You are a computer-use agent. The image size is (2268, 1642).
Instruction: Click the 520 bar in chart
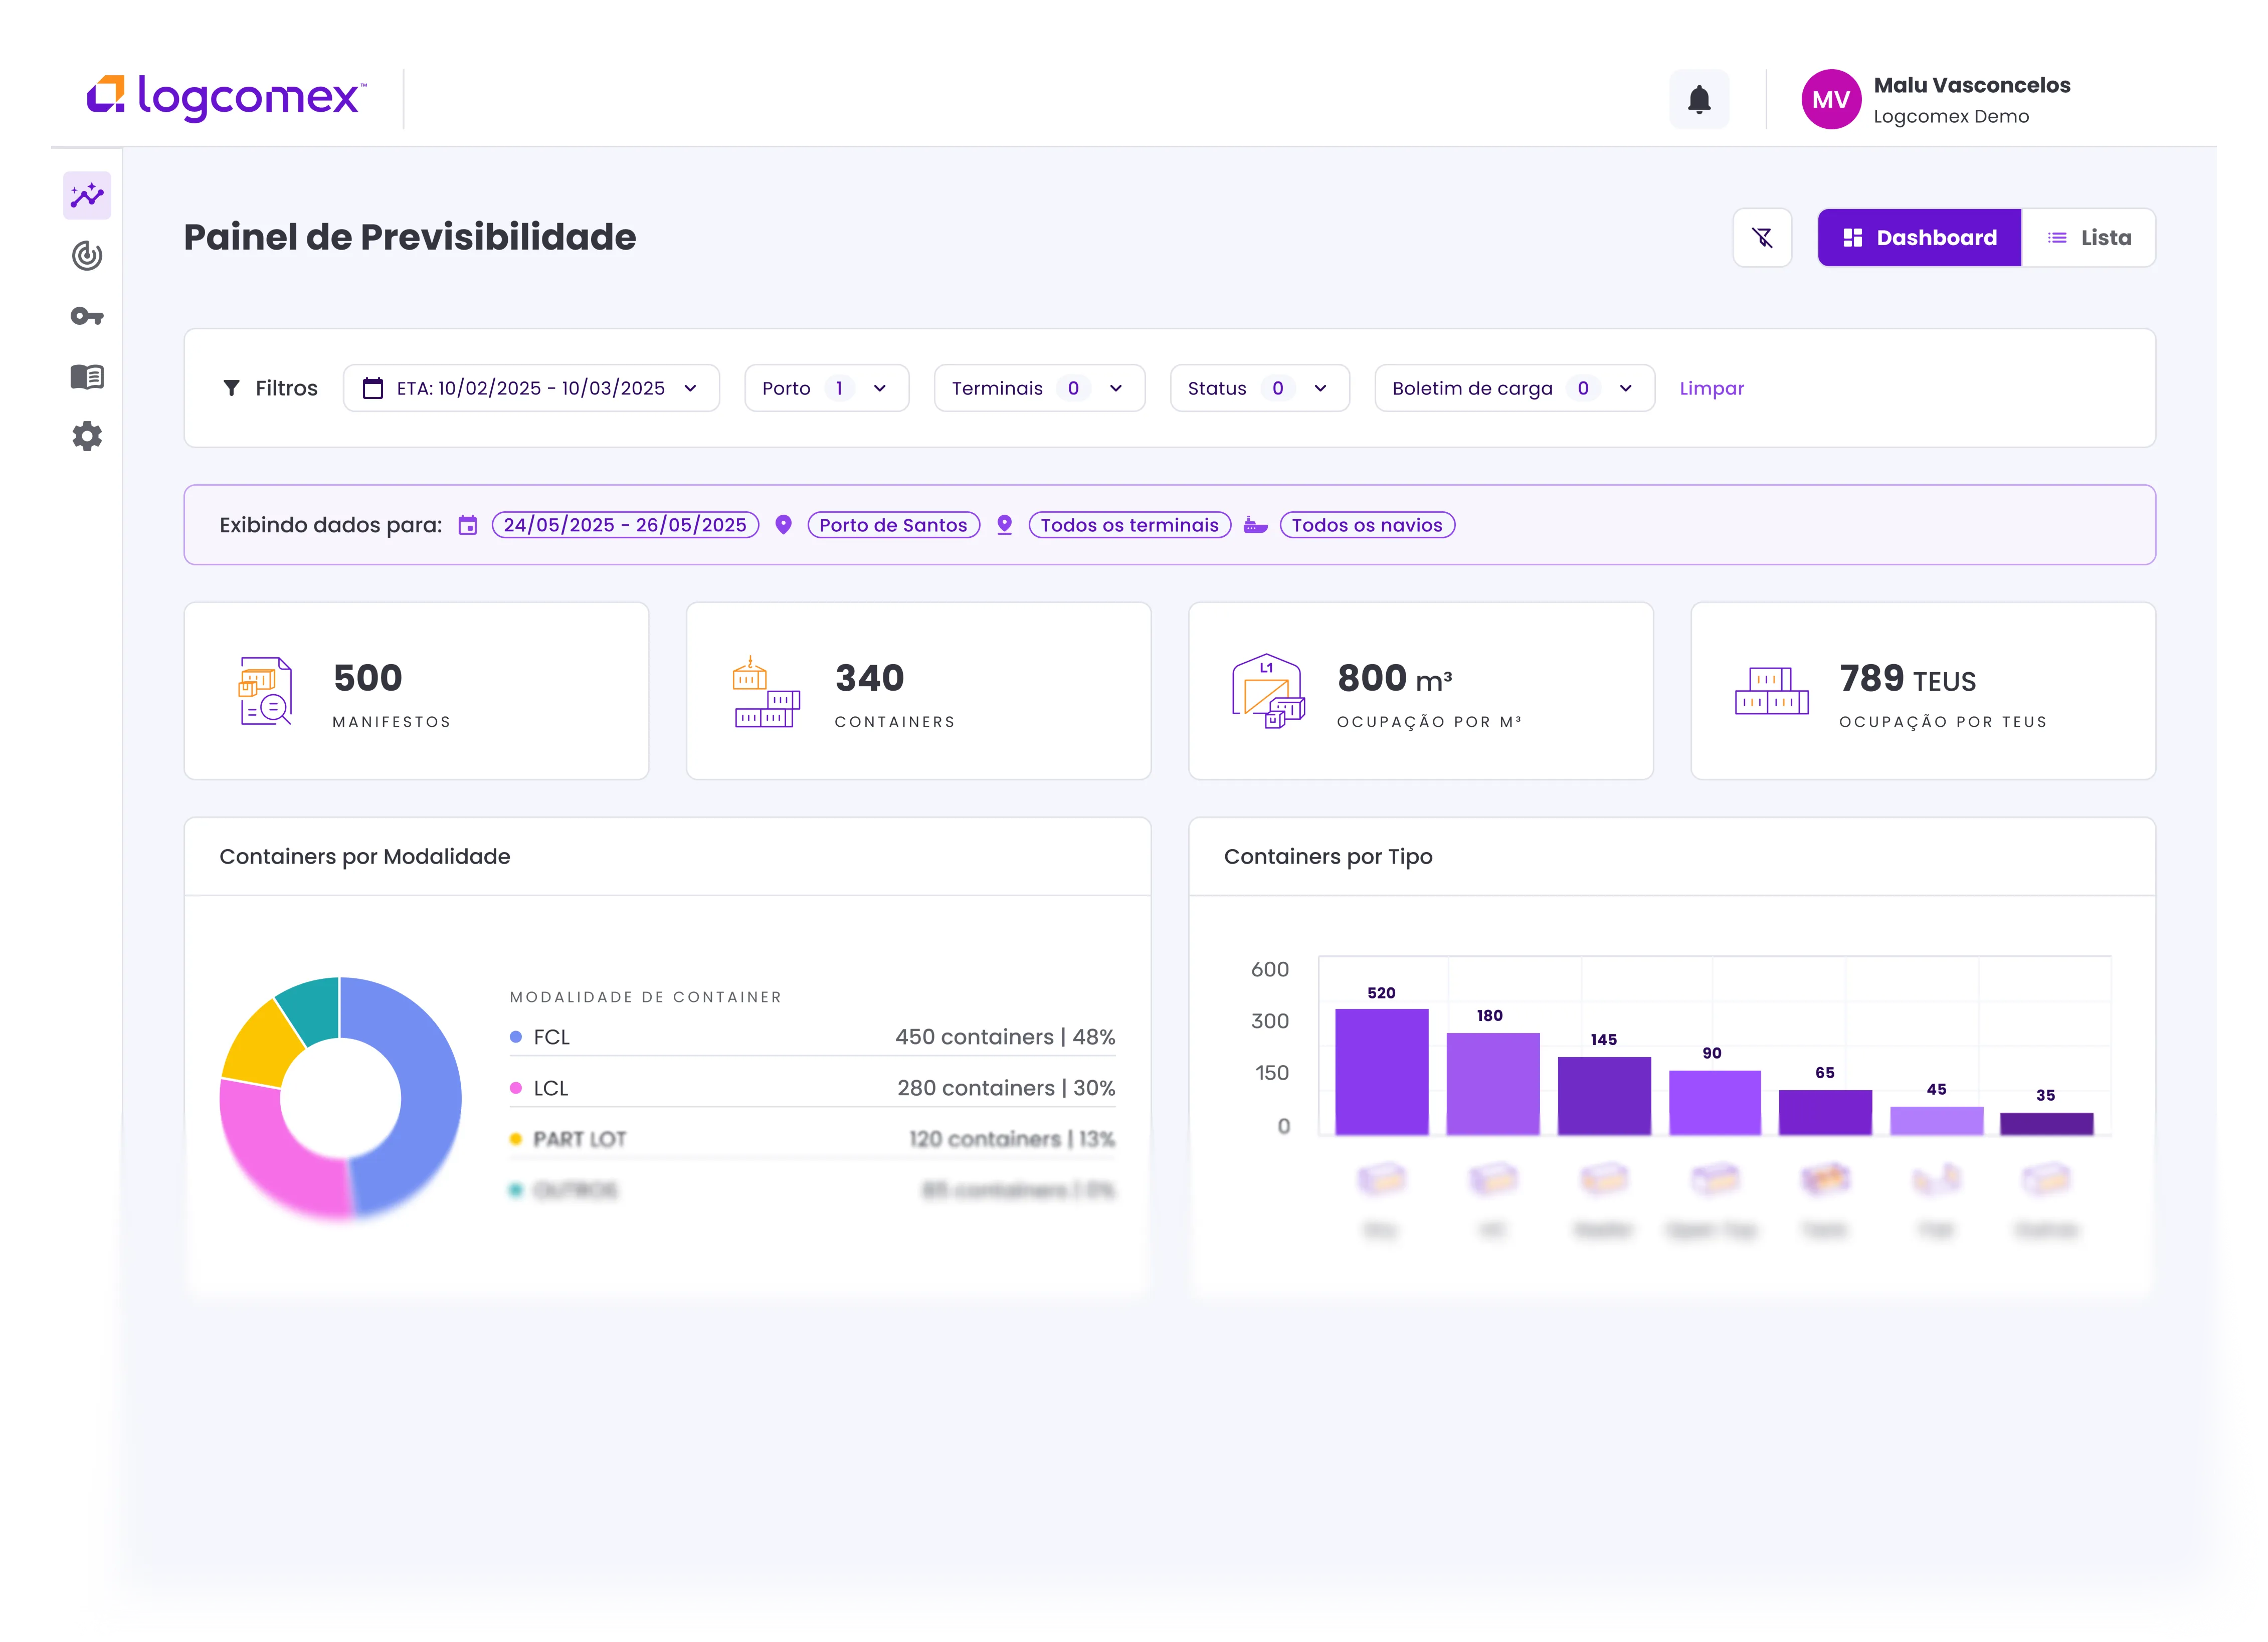(x=1381, y=1072)
